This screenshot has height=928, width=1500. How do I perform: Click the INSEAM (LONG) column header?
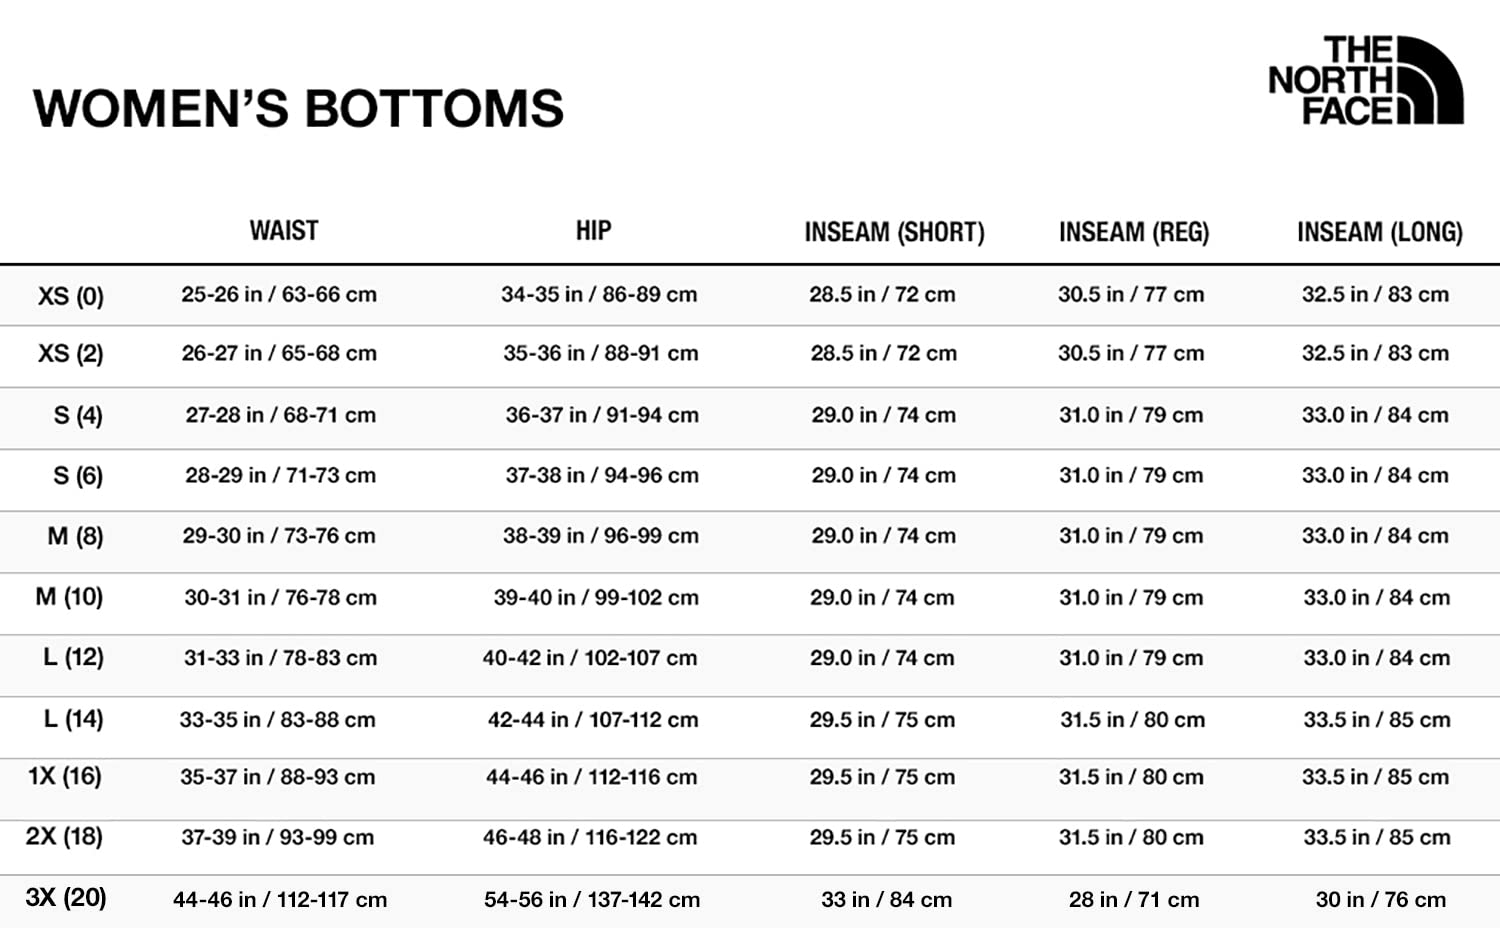pos(1379,233)
